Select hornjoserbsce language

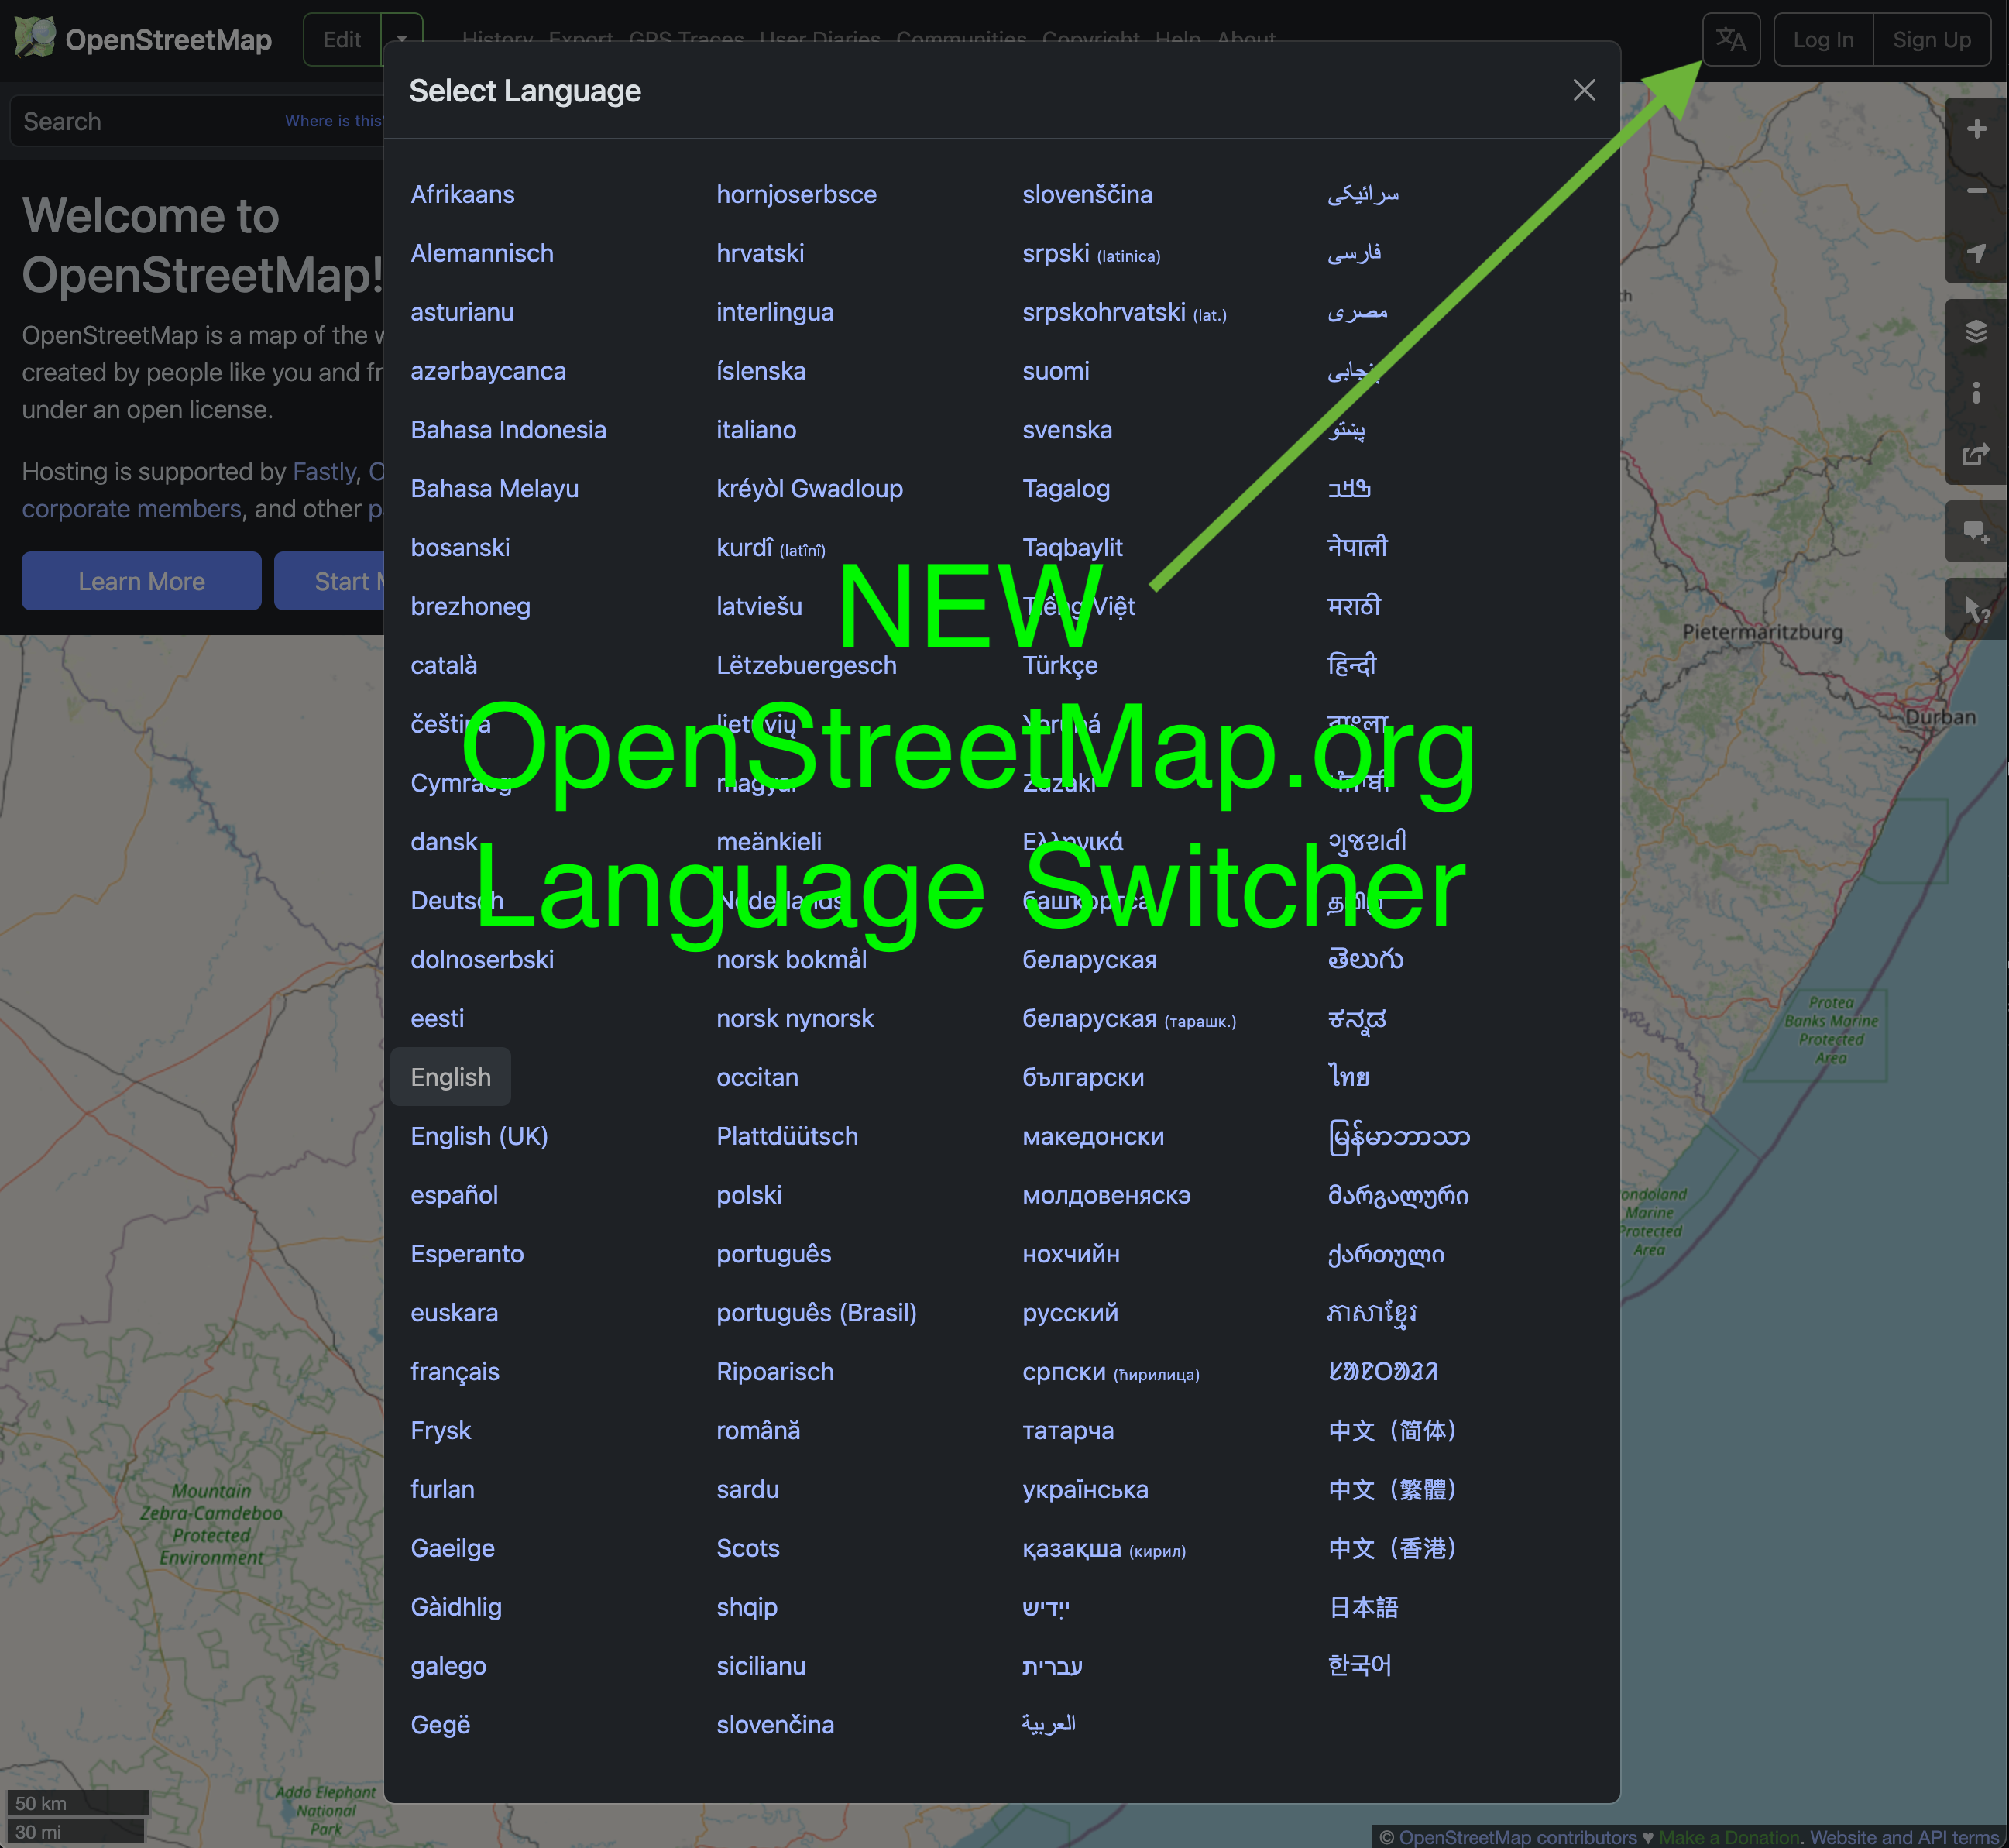pos(796,194)
